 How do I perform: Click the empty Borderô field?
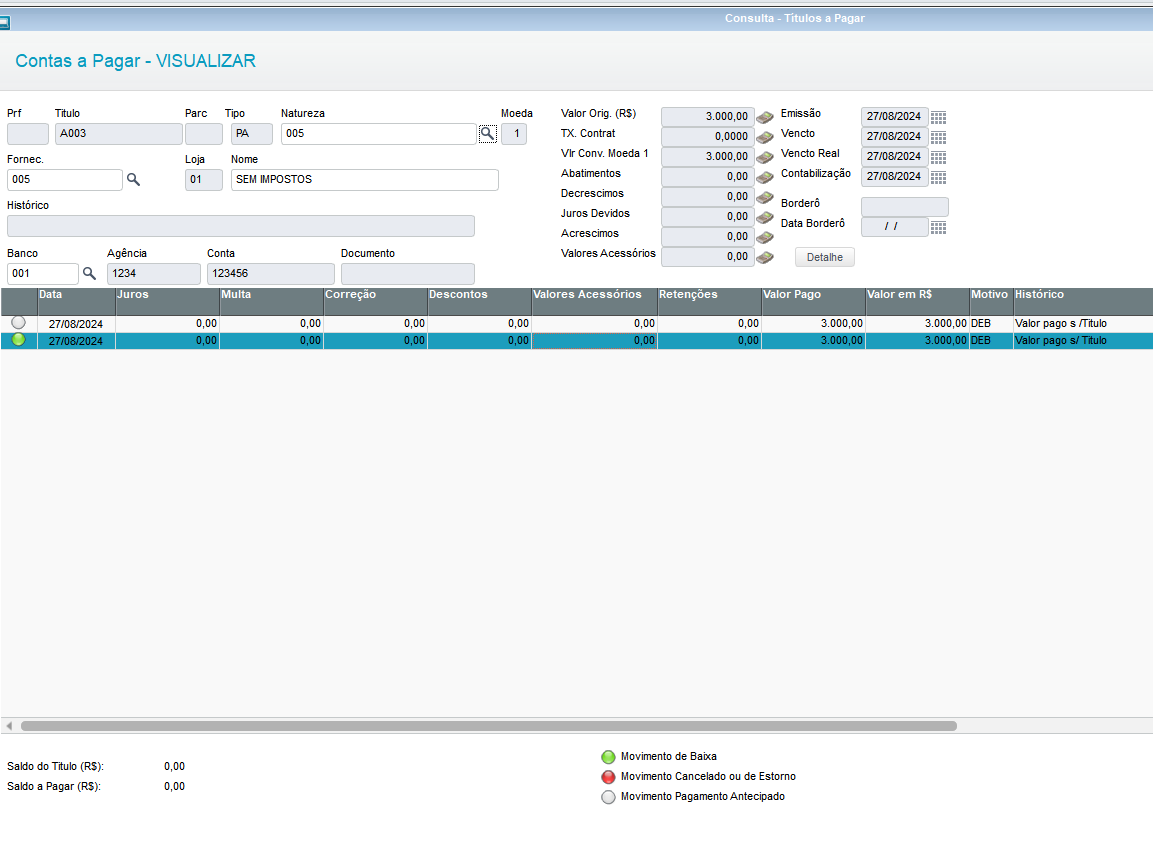(x=904, y=207)
